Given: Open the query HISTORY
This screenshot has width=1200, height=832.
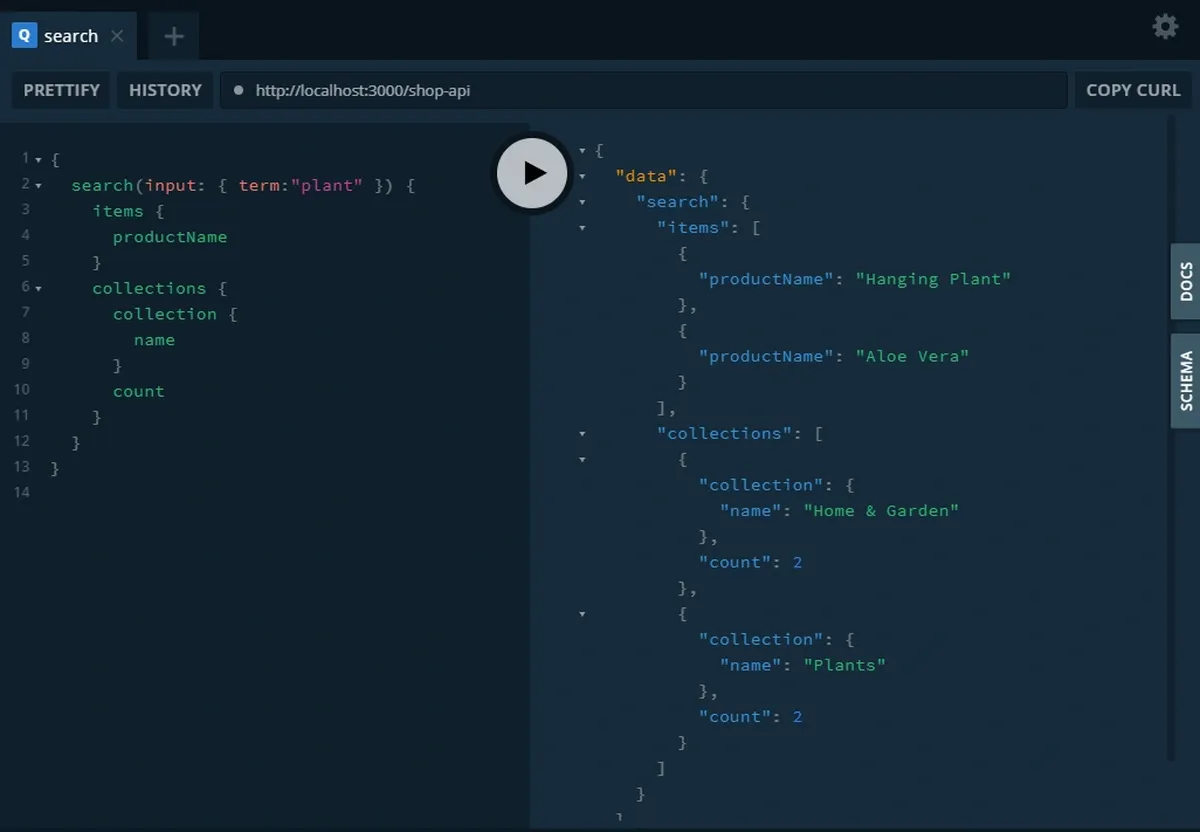Looking at the screenshot, I should coord(165,90).
